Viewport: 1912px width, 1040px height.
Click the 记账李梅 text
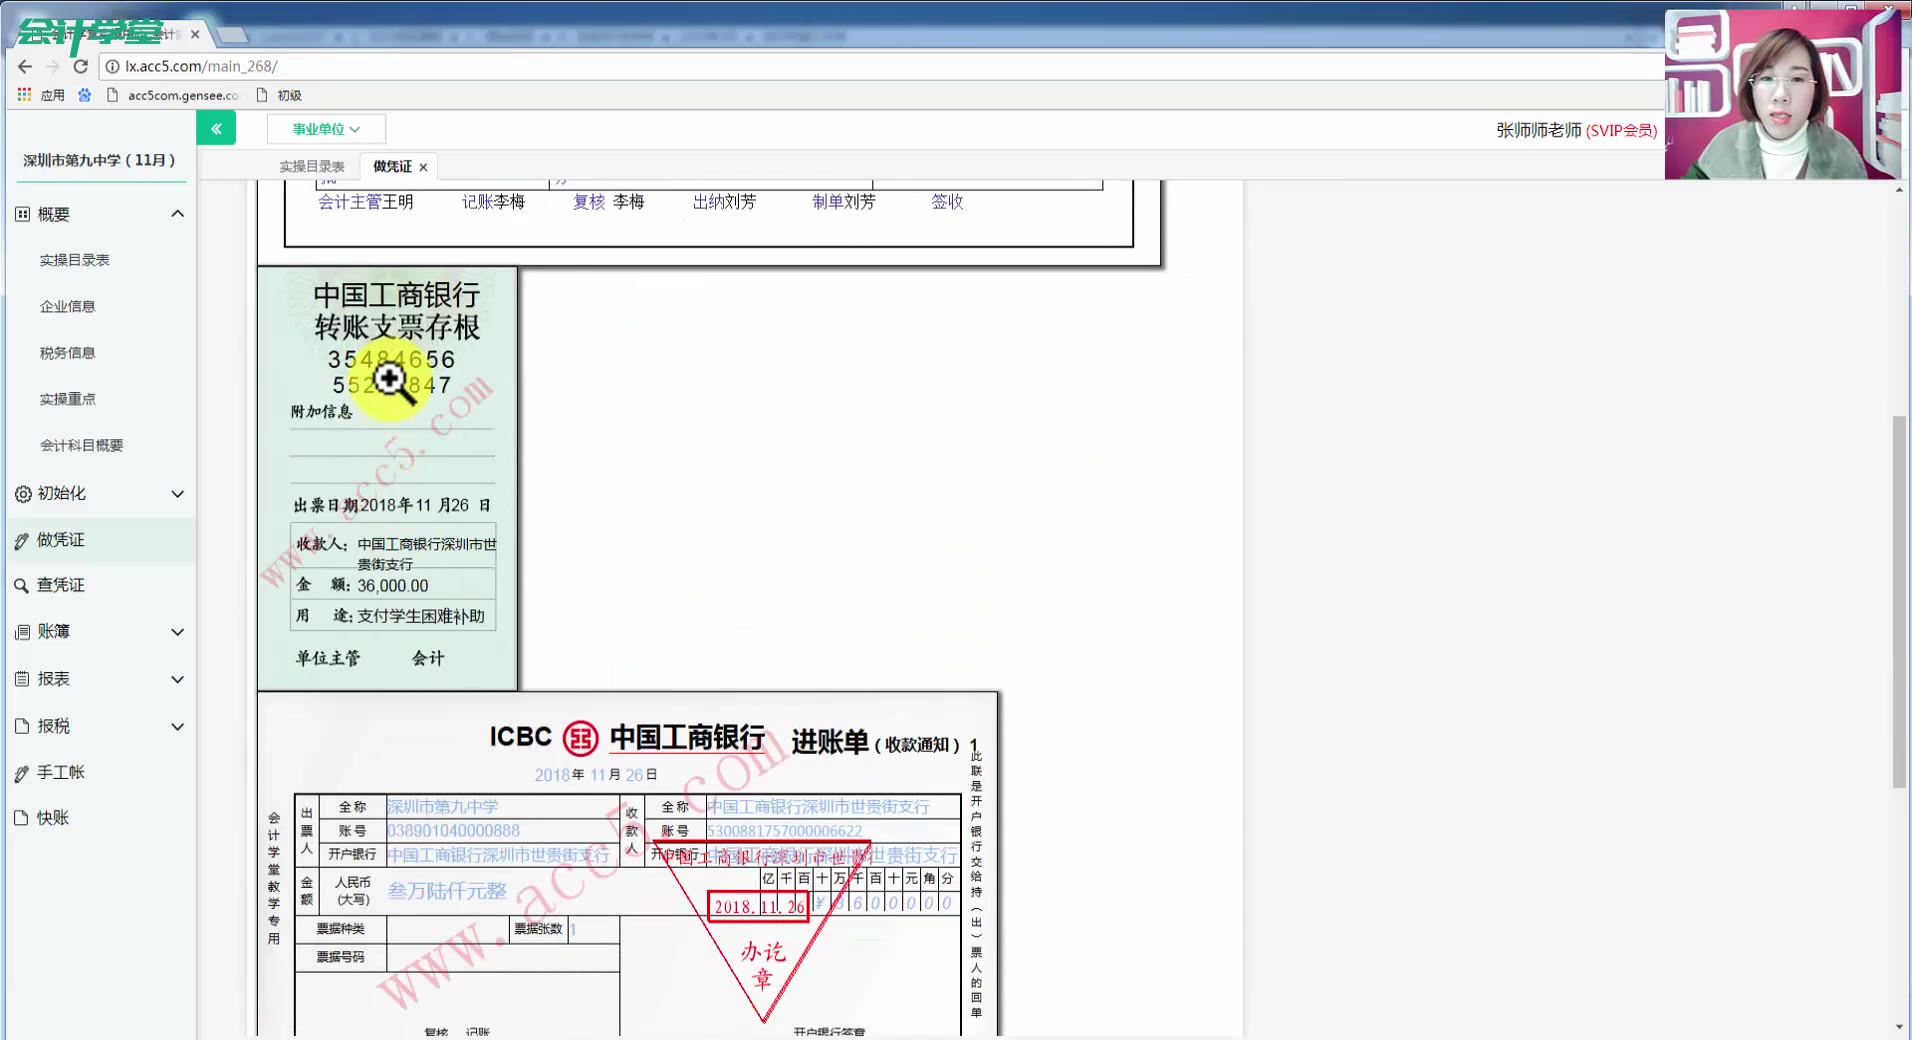(493, 202)
